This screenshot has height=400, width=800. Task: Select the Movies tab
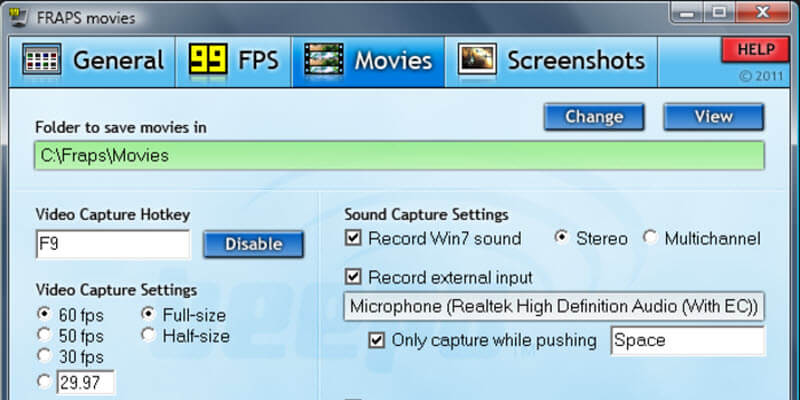click(x=369, y=61)
